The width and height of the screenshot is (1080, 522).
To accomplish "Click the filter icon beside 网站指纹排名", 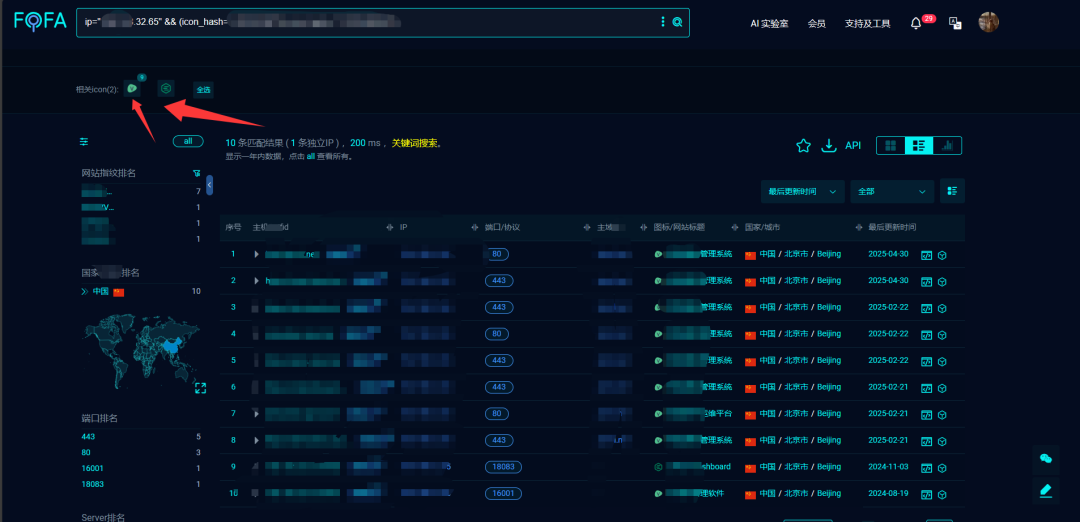I will pyautogui.click(x=196, y=173).
